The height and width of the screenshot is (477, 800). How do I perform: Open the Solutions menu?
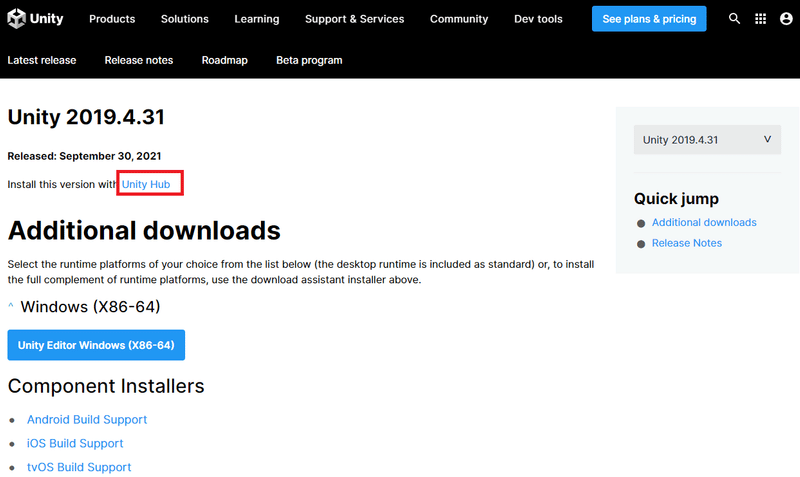pos(185,19)
